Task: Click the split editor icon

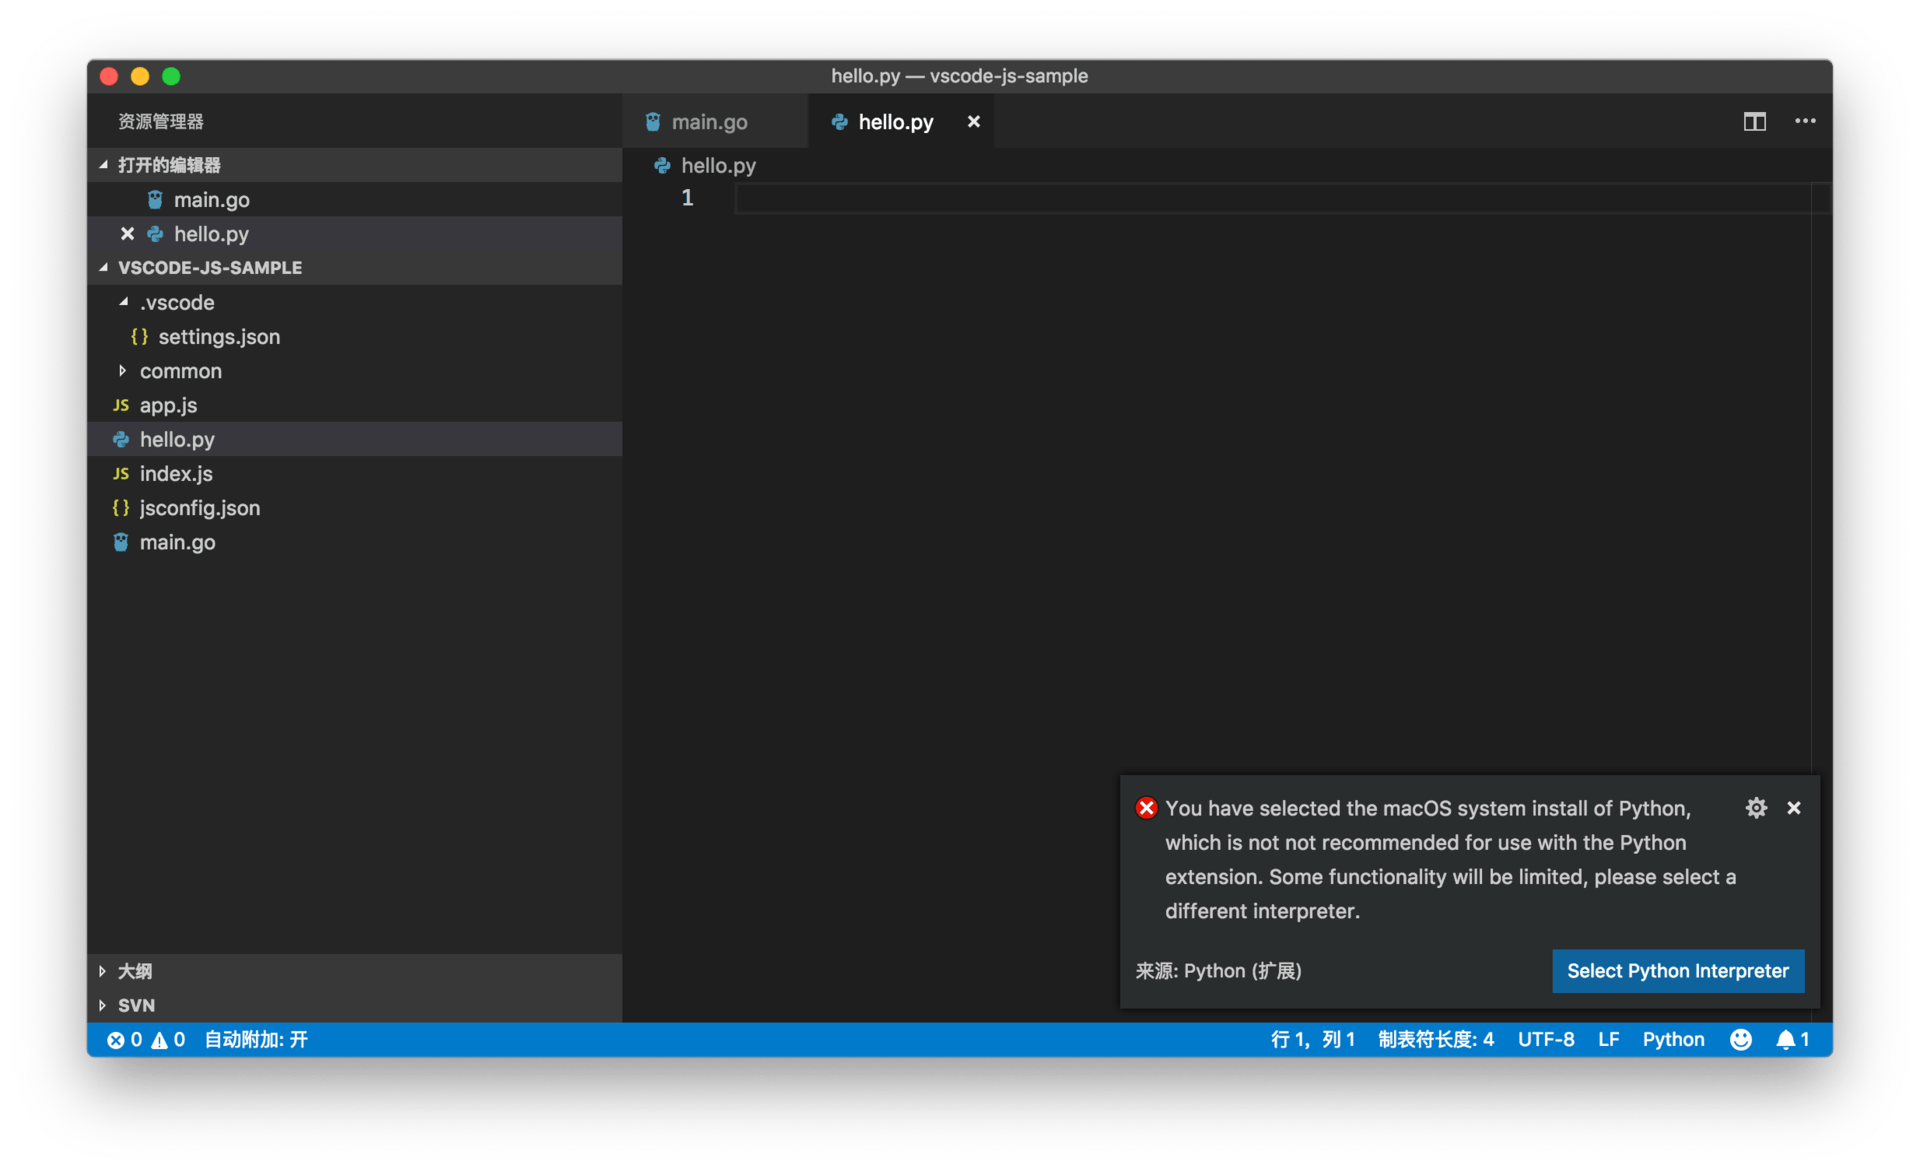Action: 1754,122
